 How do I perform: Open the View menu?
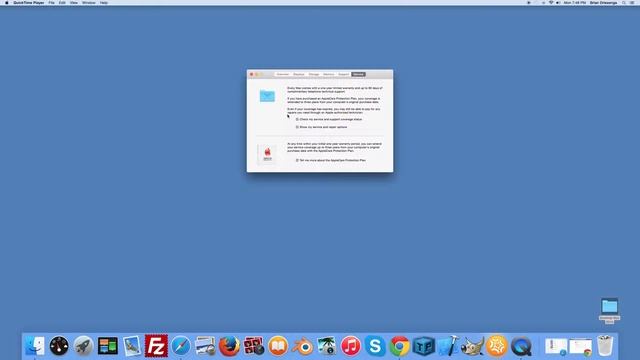point(73,3)
